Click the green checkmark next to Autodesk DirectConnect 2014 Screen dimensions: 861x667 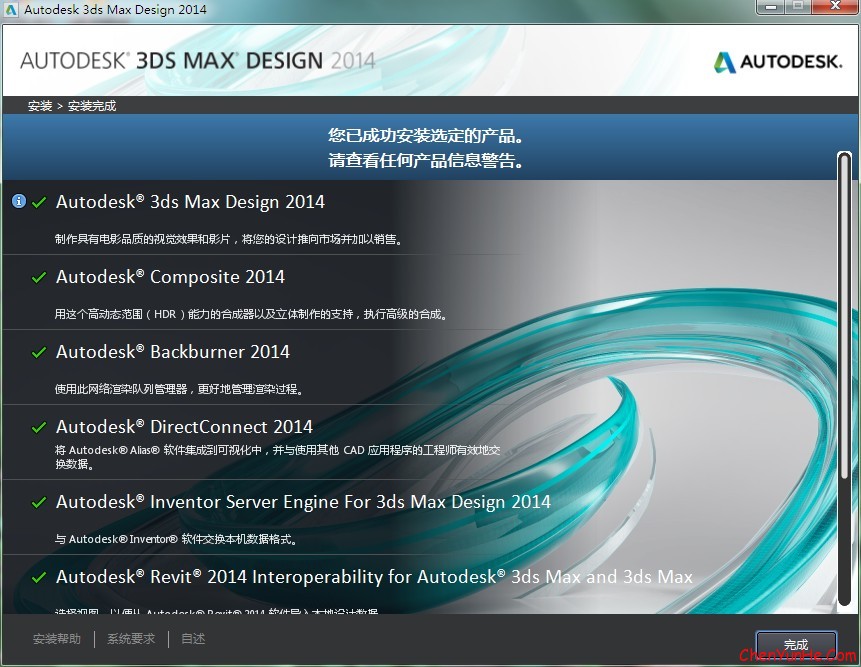39,427
